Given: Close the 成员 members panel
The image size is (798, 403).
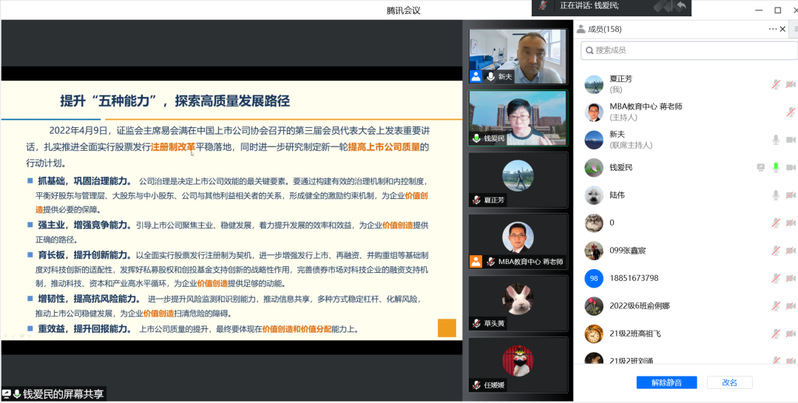Looking at the screenshot, I should click(783, 29).
